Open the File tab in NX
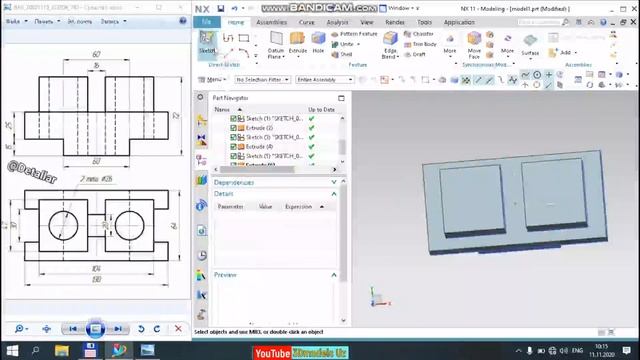The image size is (640, 360). point(207,22)
